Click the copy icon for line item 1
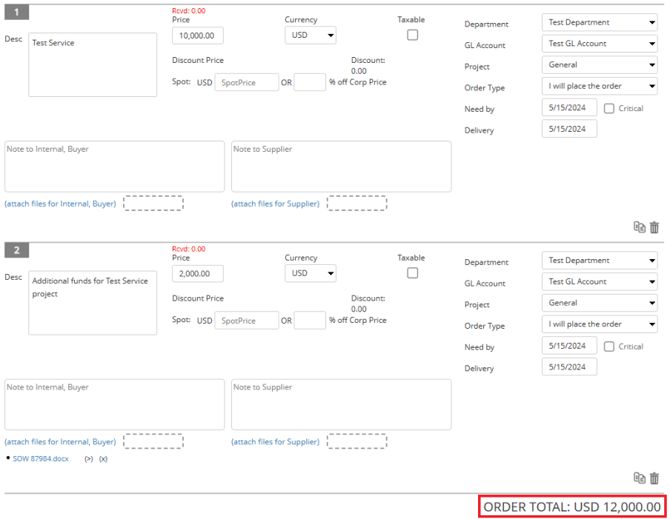This screenshot has width=670, height=519. (639, 227)
